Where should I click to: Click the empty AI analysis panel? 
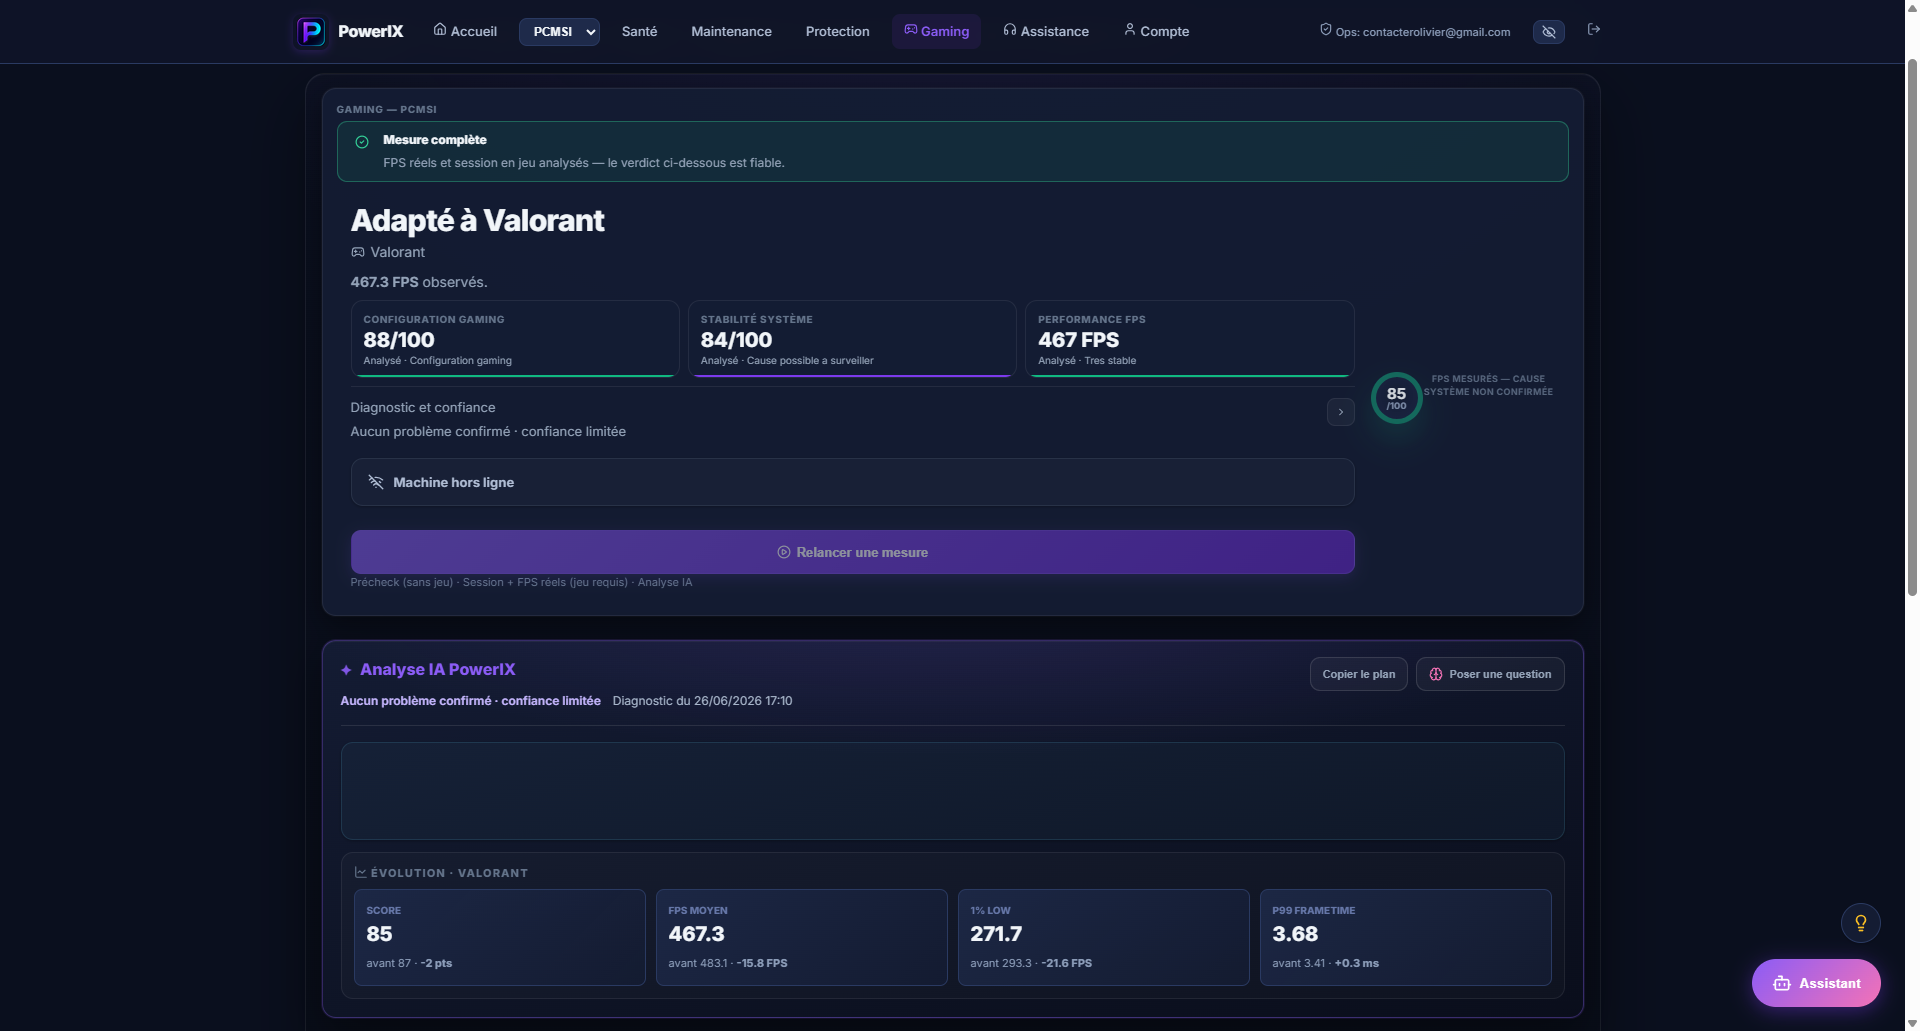point(953,791)
